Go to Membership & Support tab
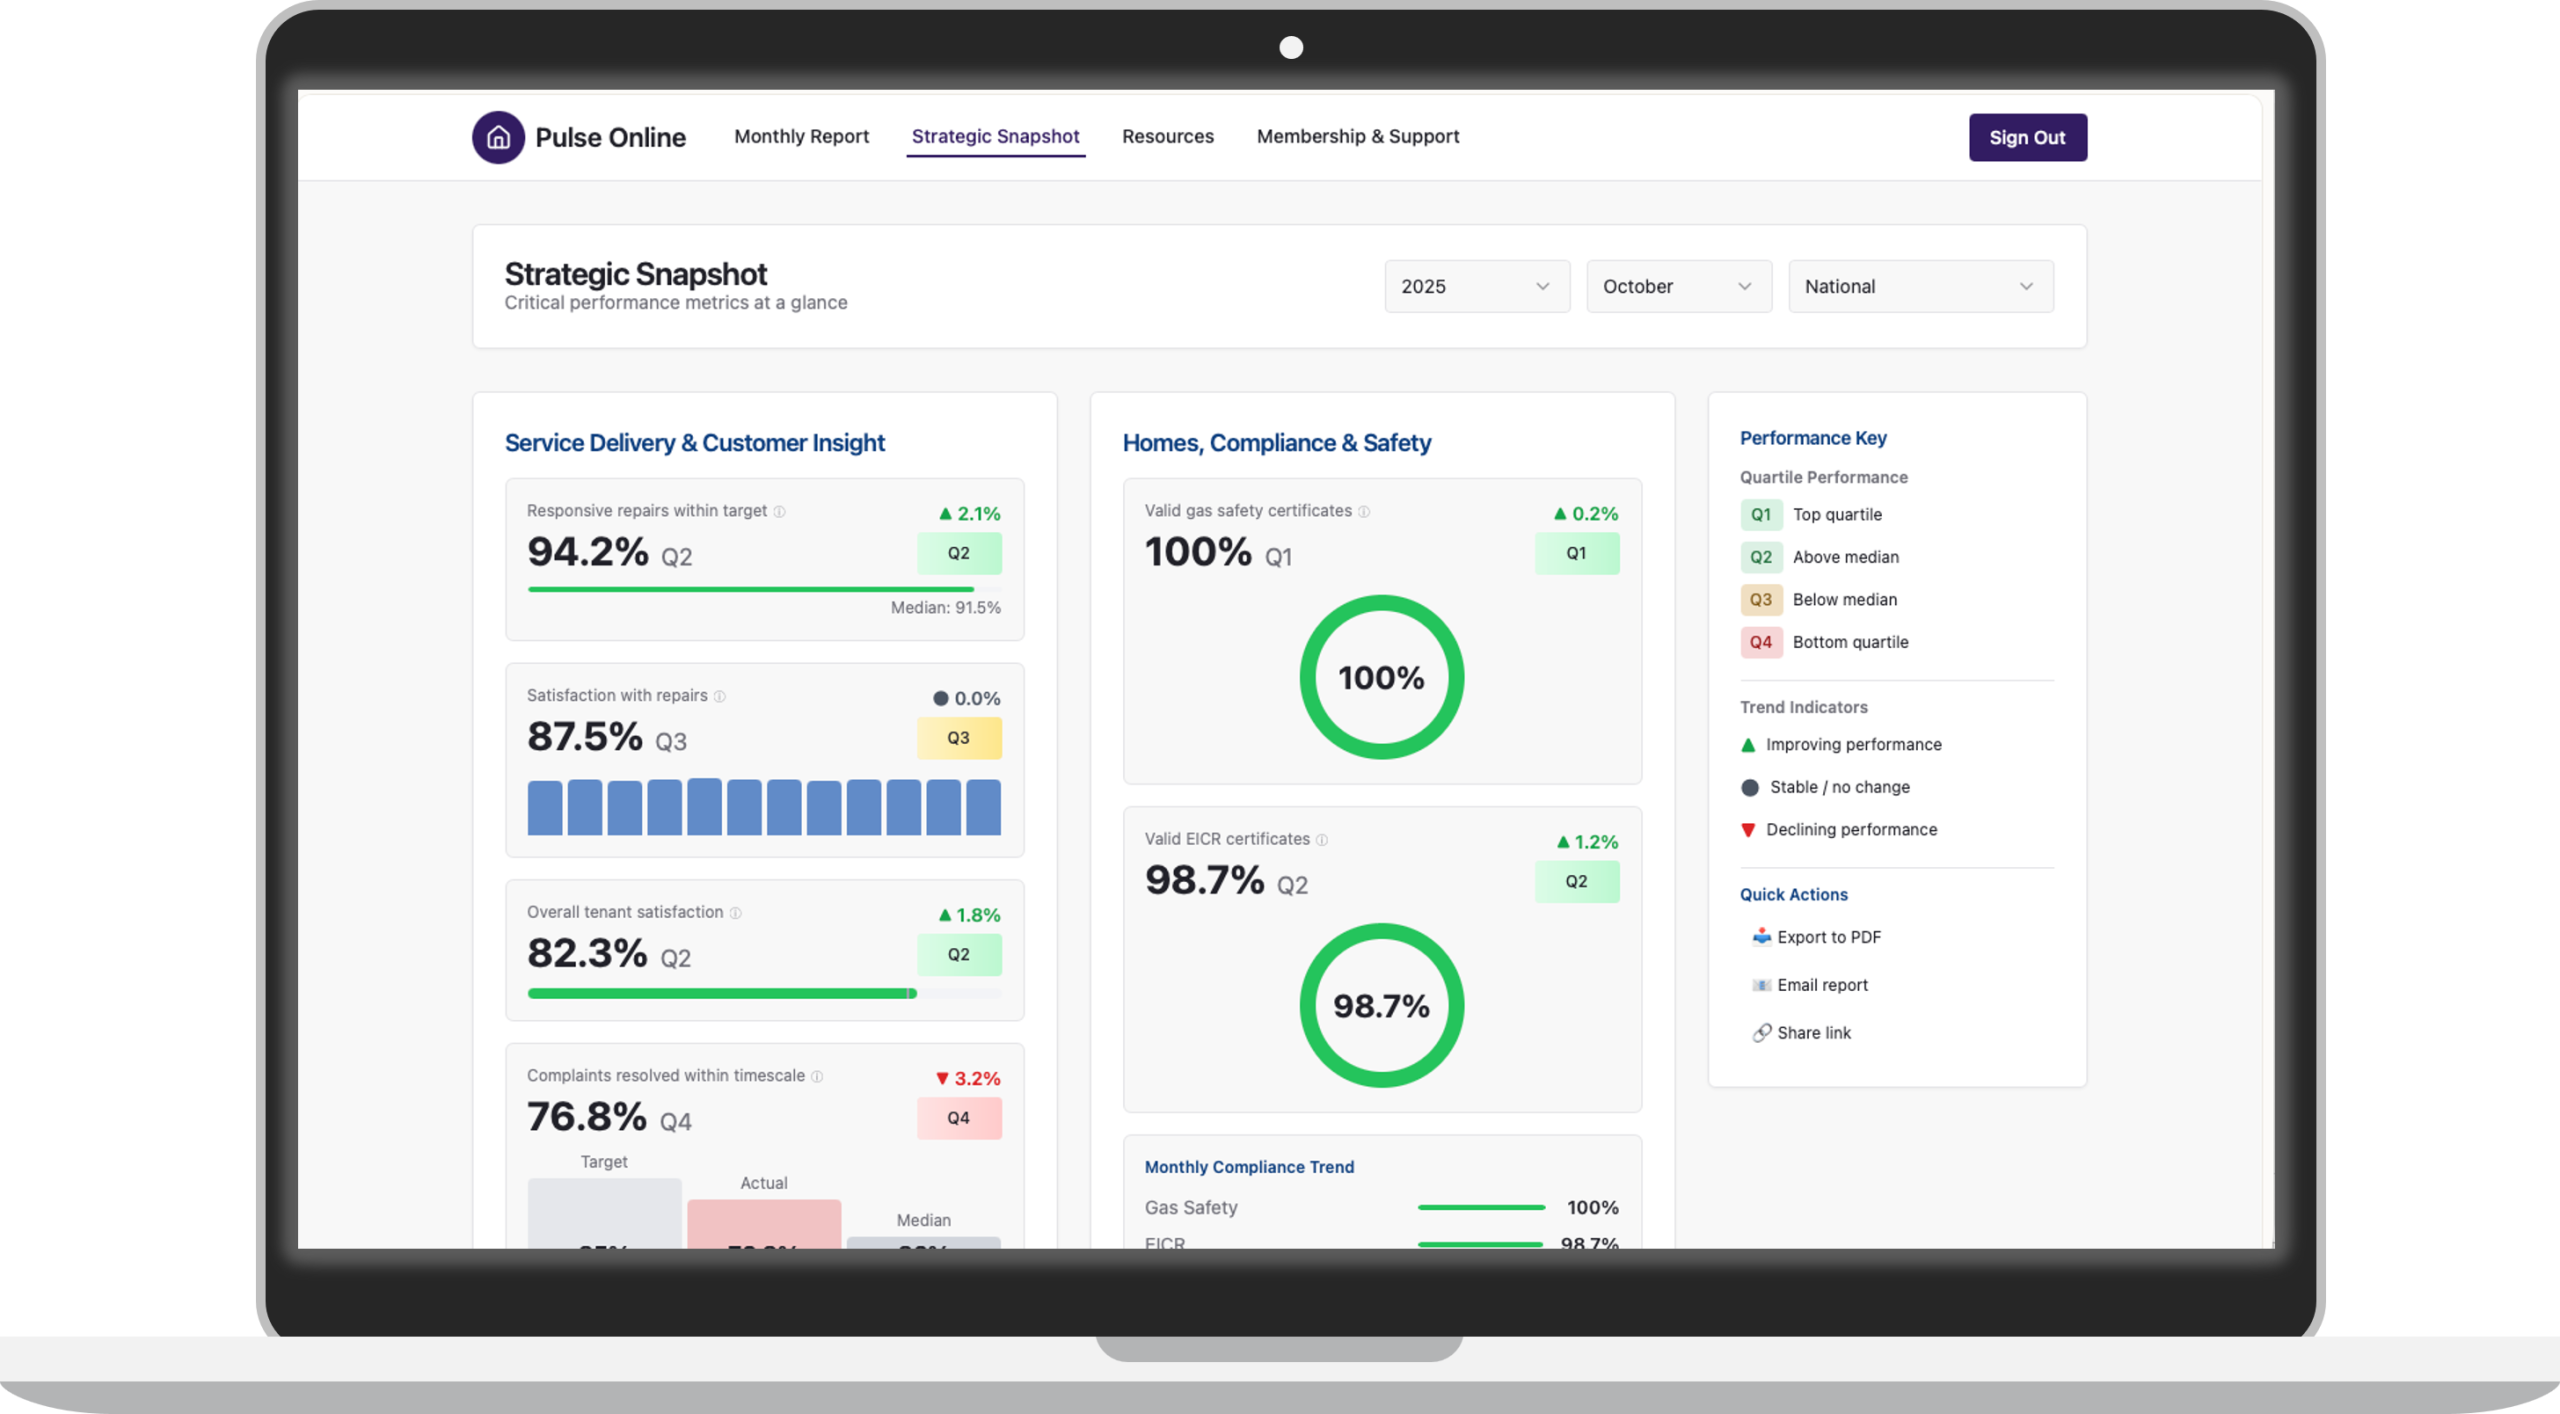The height and width of the screenshot is (1414, 2560). point(1357,137)
